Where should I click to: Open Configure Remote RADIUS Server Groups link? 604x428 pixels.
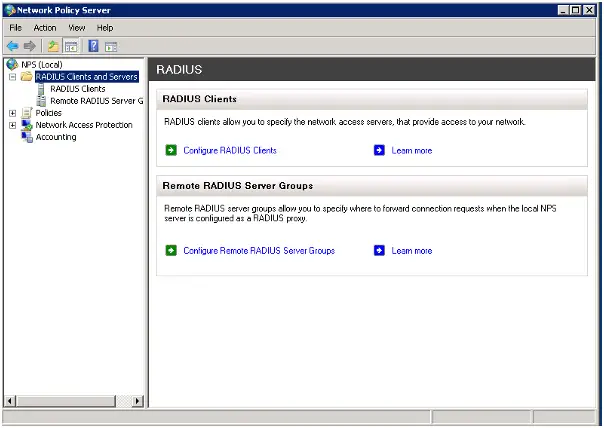coord(259,251)
